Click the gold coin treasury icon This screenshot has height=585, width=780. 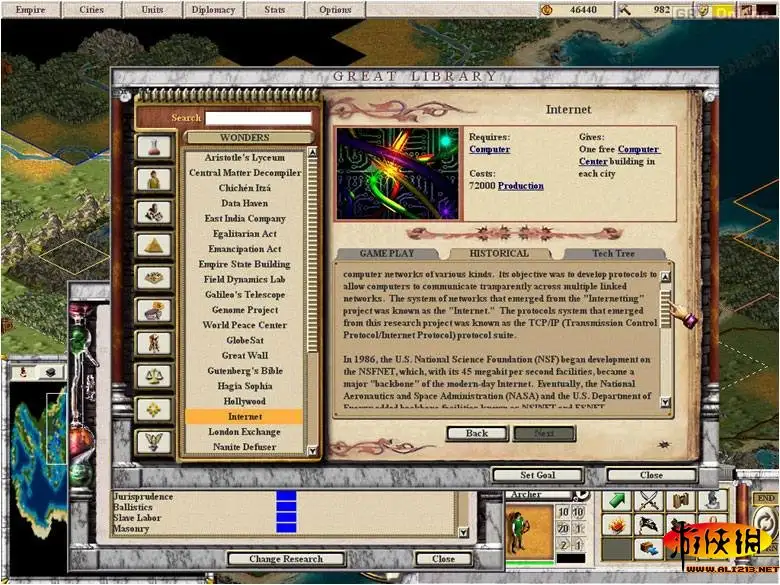(x=546, y=9)
